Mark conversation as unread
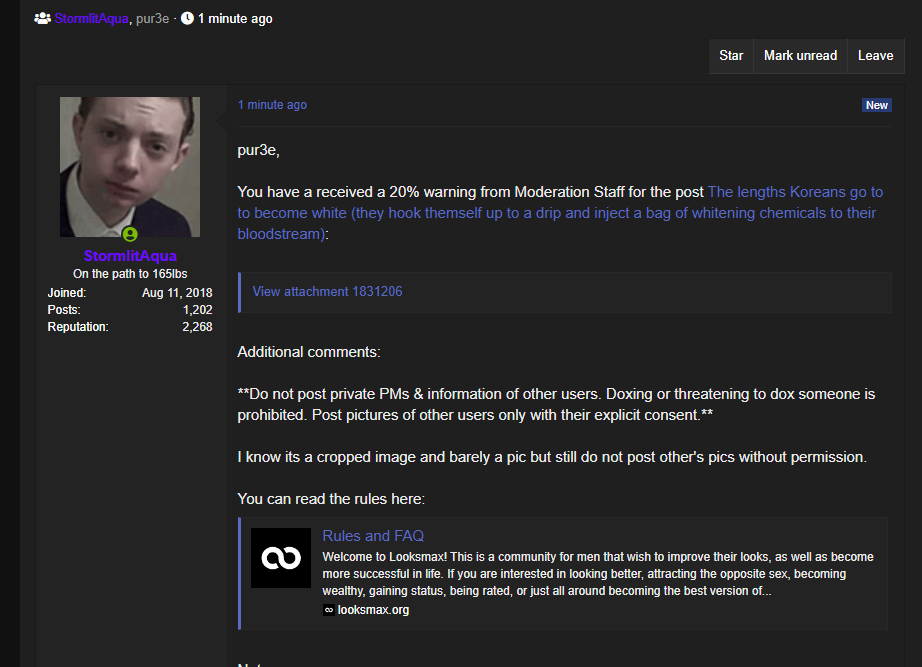This screenshot has height=667, width=922. click(x=800, y=56)
